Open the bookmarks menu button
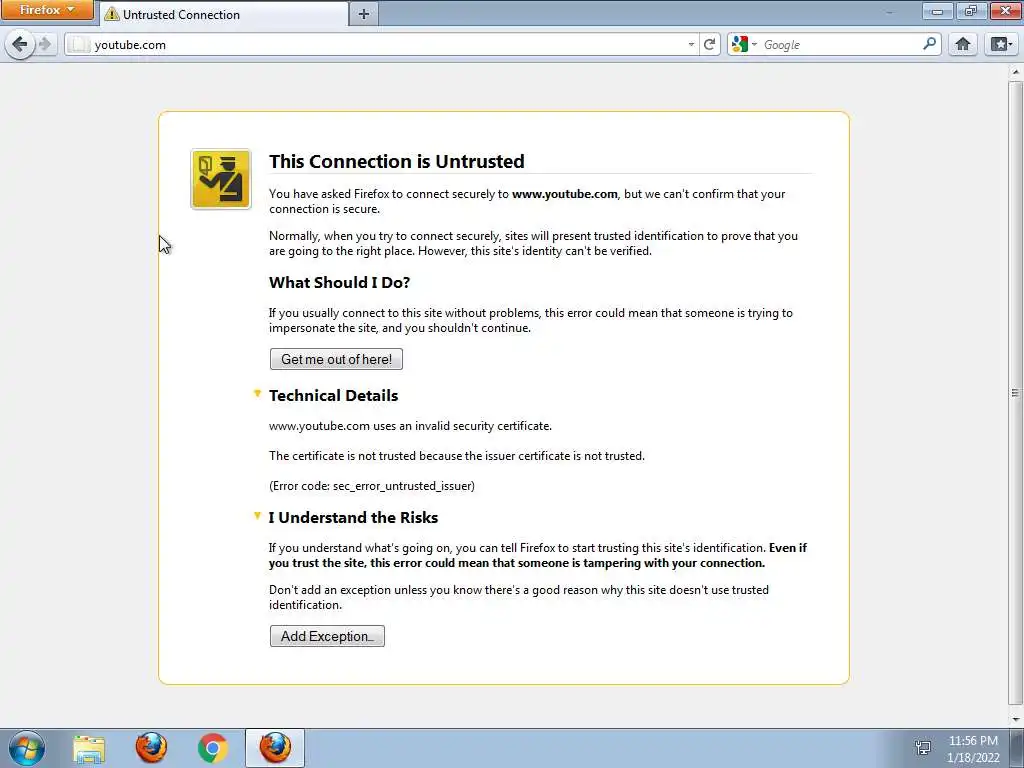 click(x=1001, y=44)
